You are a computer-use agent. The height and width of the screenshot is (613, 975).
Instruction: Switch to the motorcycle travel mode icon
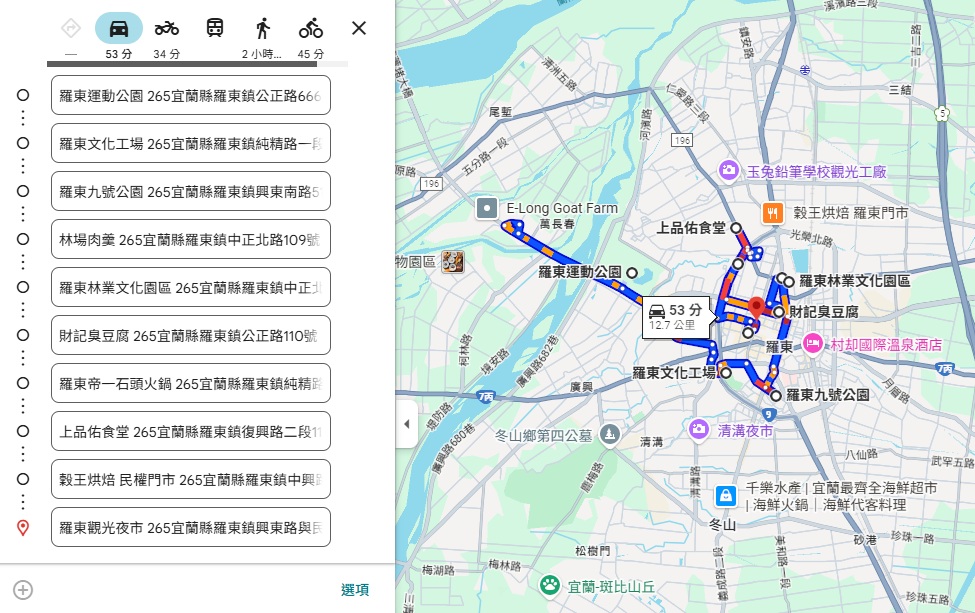pyautogui.click(x=166, y=28)
